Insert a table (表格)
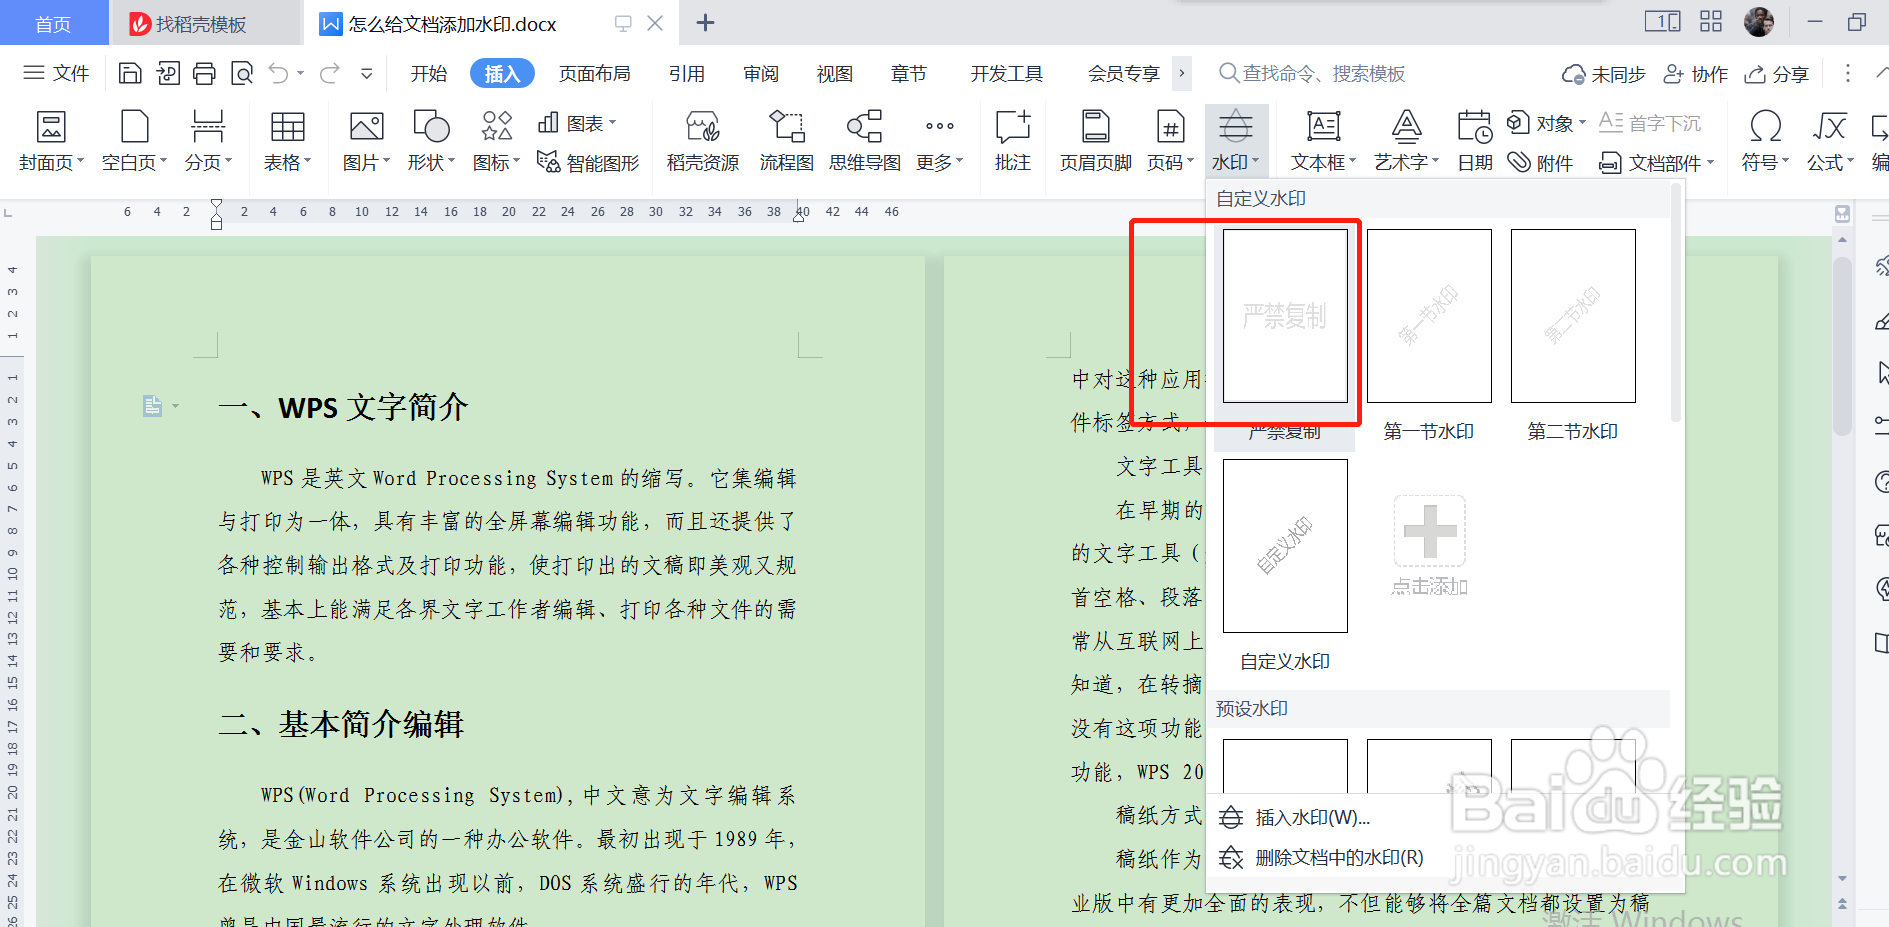Viewport: 1889px width, 927px height. click(x=287, y=141)
